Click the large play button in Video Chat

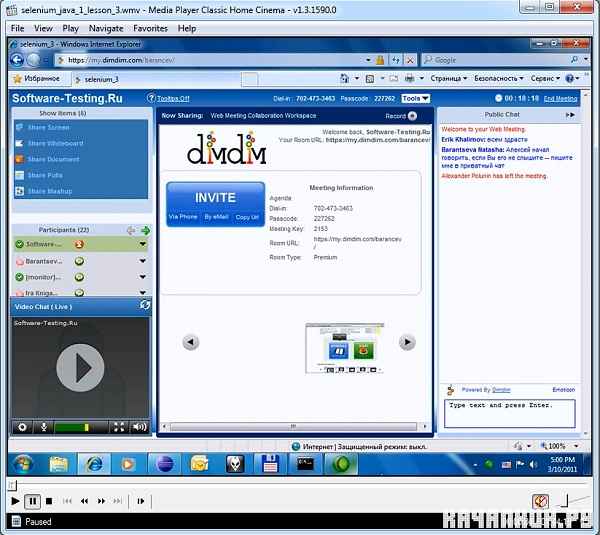(x=80, y=367)
